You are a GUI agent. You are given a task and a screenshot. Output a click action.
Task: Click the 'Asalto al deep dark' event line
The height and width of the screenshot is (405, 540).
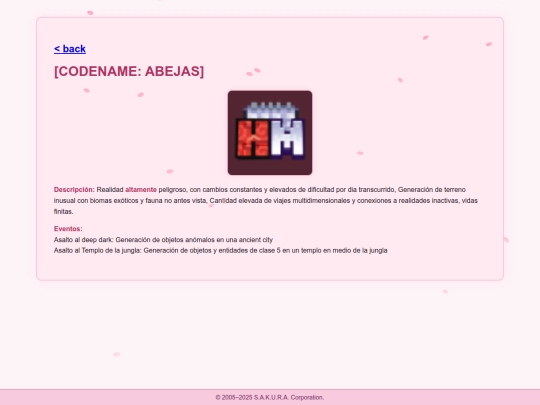(163, 240)
